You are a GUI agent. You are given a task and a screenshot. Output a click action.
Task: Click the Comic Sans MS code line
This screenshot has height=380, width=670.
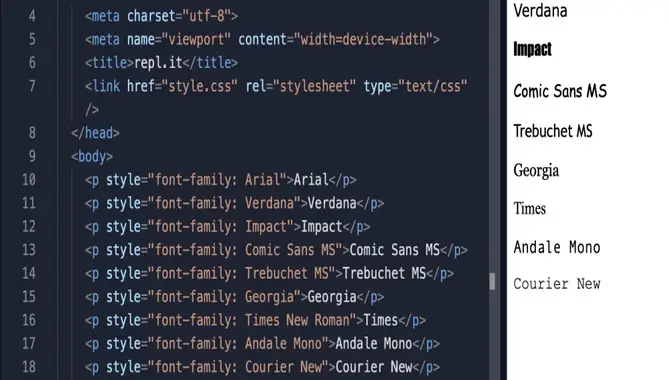click(276, 250)
